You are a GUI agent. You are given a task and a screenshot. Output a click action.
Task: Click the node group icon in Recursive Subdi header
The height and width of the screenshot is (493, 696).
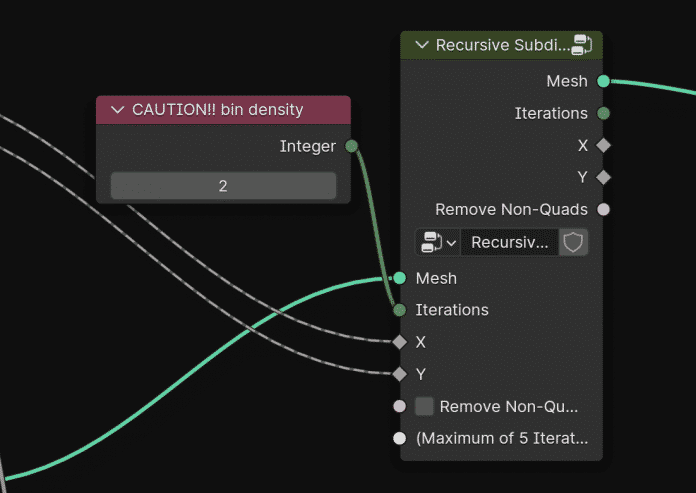(582, 45)
